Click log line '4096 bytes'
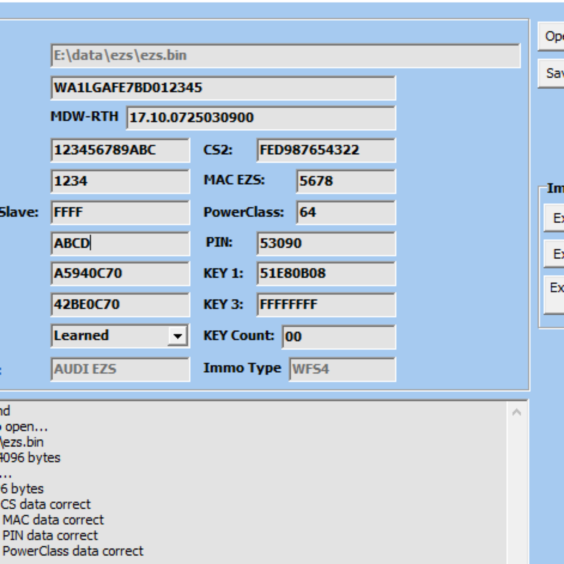This screenshot has width=564, height=564. [30, 458]
